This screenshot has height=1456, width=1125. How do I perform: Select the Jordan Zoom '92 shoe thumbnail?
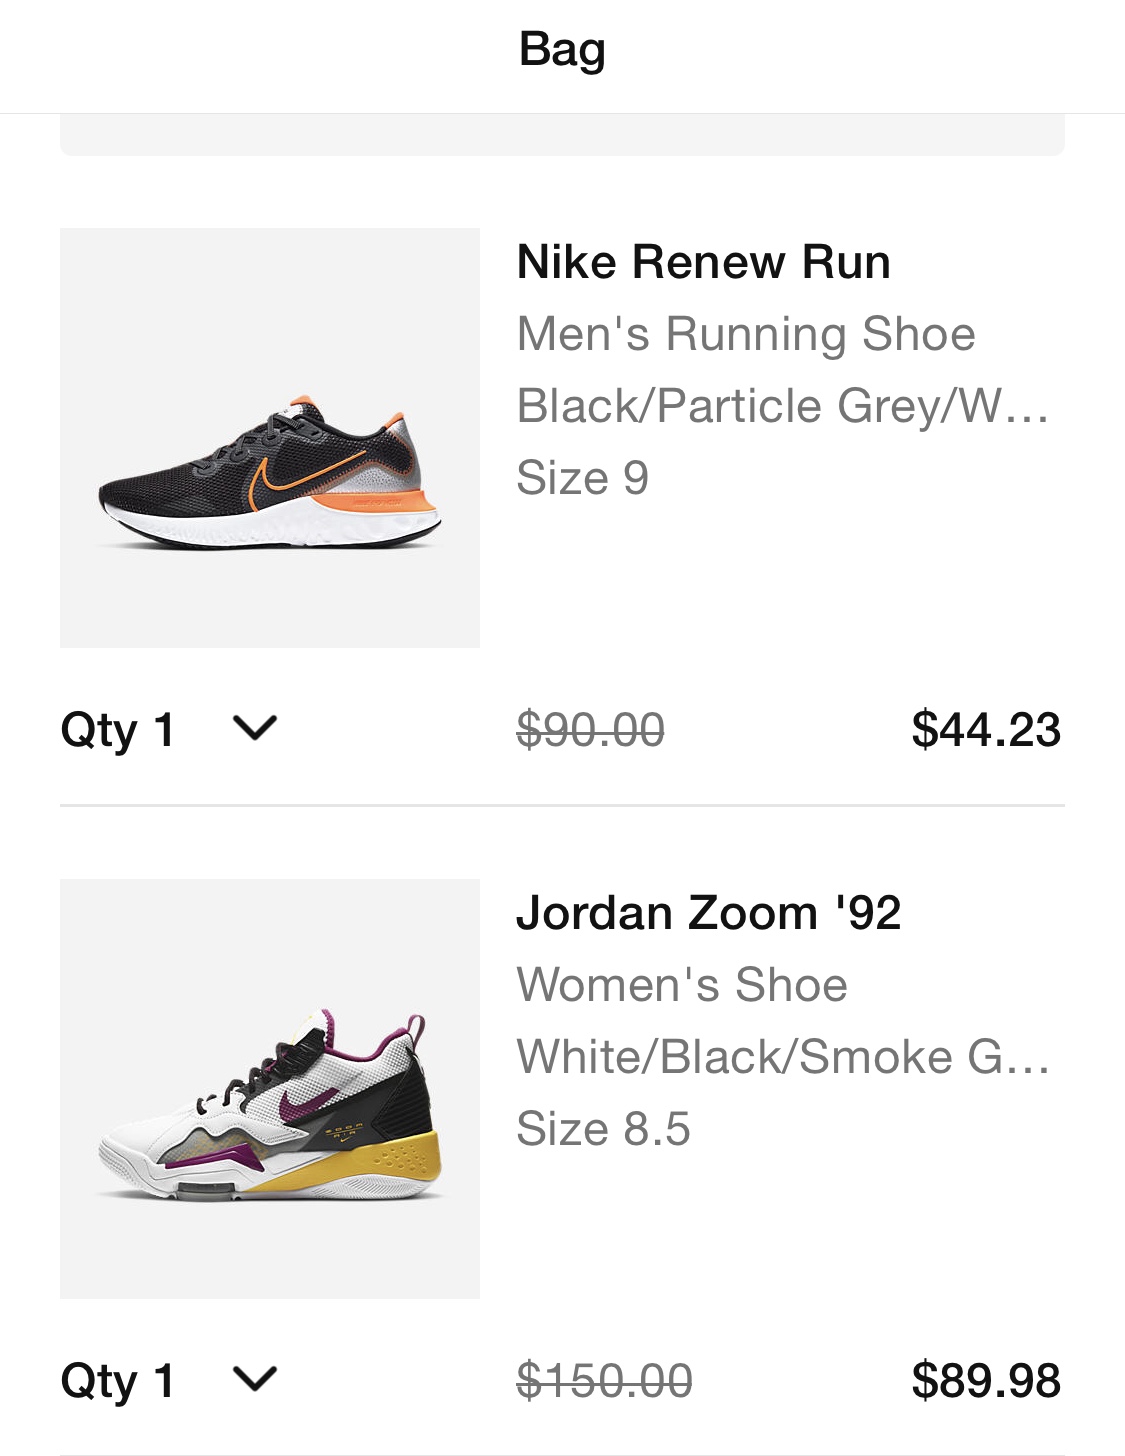(x=269, y=1086)
